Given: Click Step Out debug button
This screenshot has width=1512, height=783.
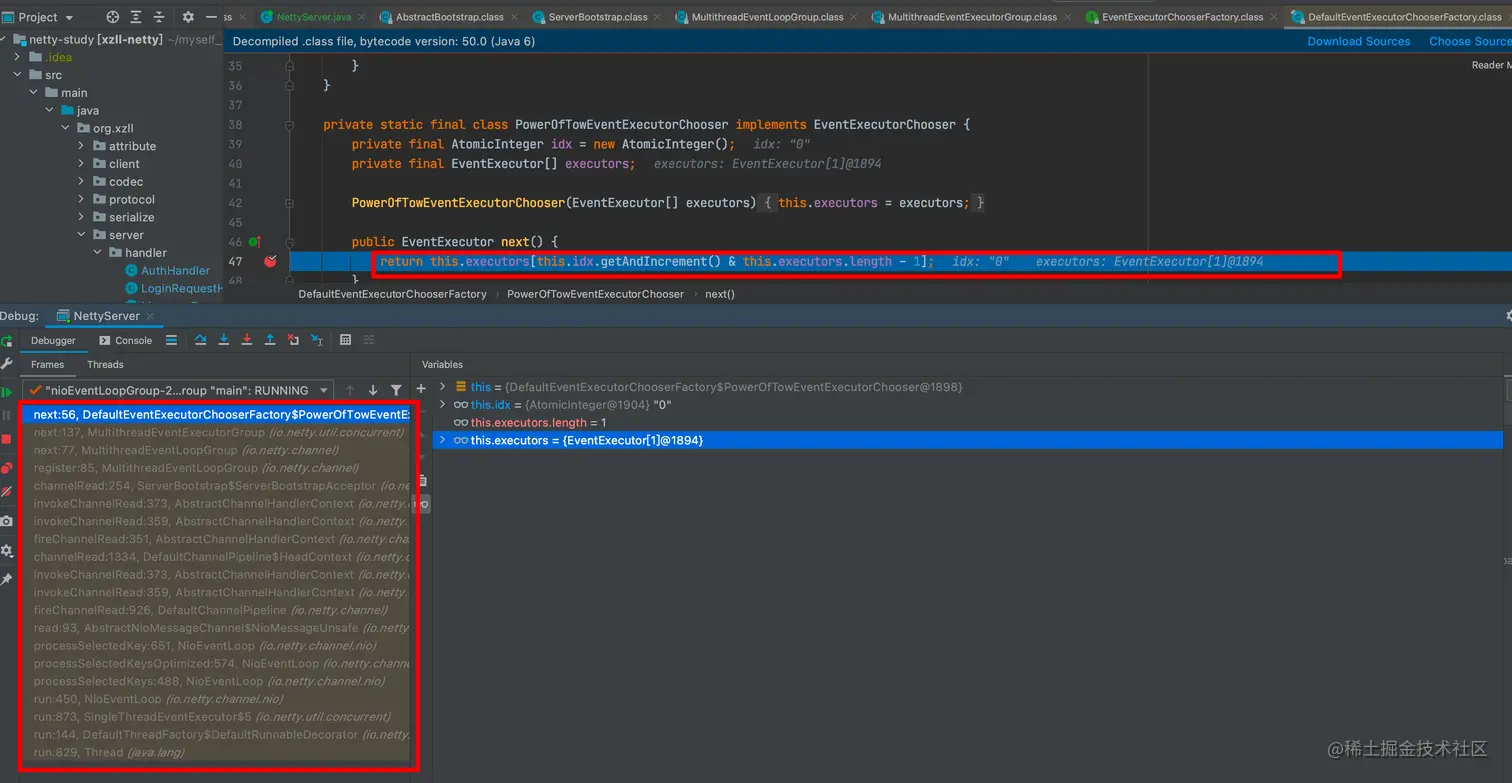Looking at the screenshot, I should (270, 340).
